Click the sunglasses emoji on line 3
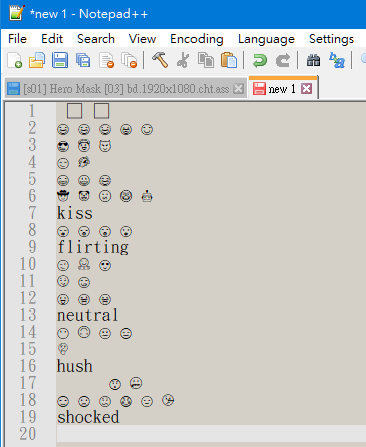 pos(63,146)
